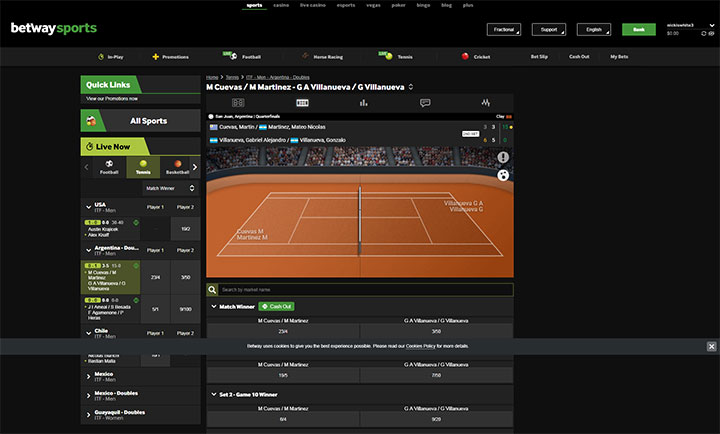Expand the account menu chevron
720x434 pixels.
tap(712, 25)
